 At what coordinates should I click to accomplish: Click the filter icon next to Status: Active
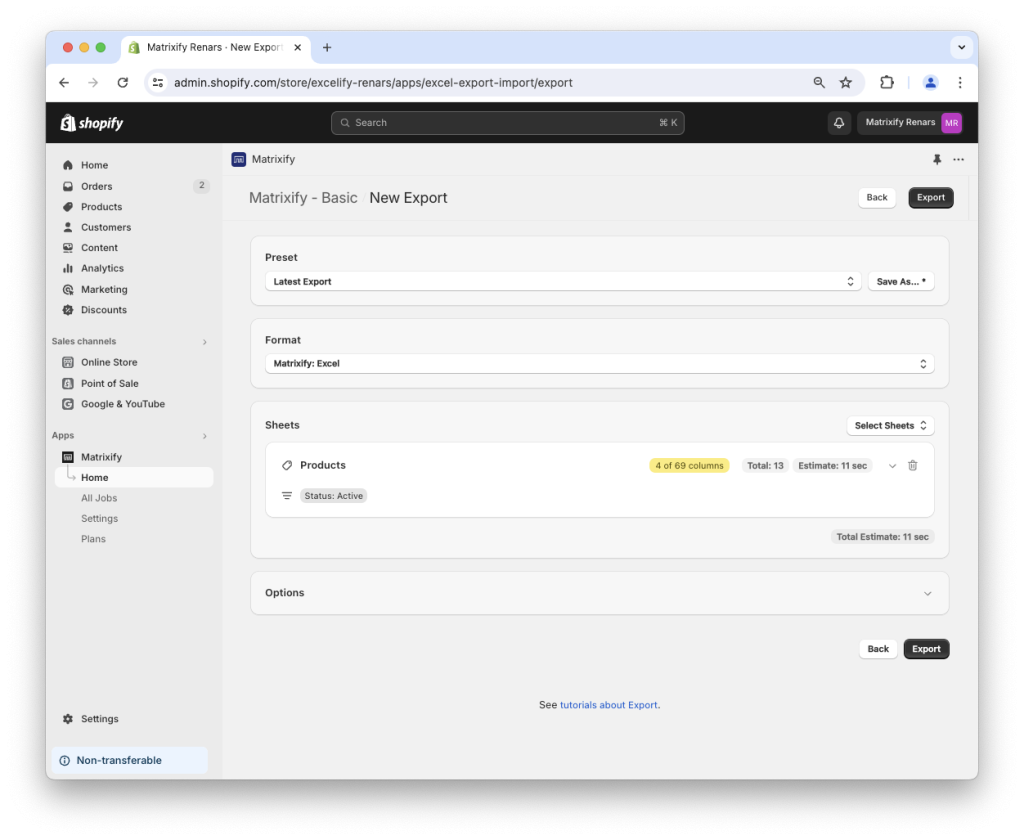click(287, 495)
